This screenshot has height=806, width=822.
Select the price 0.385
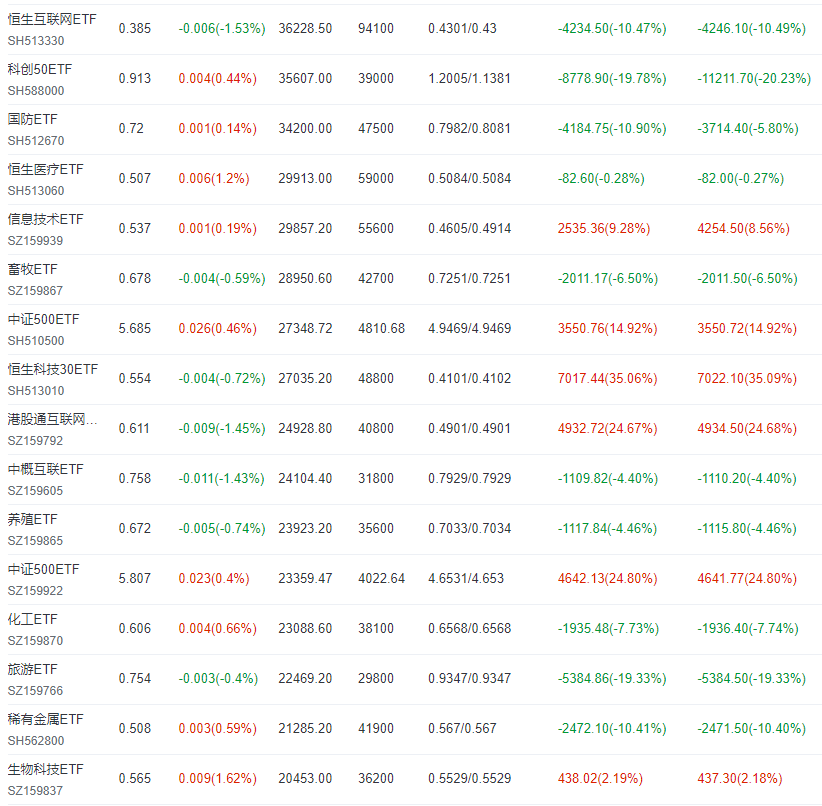pos(135,28)
